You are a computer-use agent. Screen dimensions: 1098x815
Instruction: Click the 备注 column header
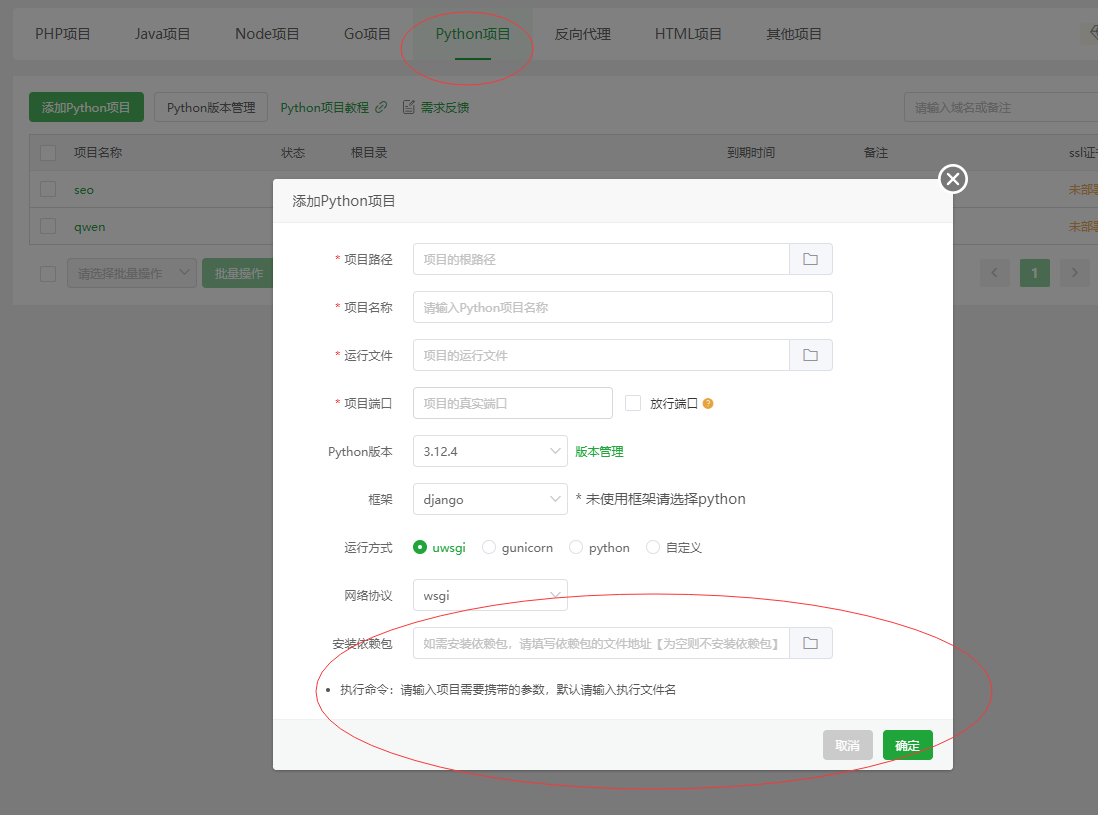875,153
